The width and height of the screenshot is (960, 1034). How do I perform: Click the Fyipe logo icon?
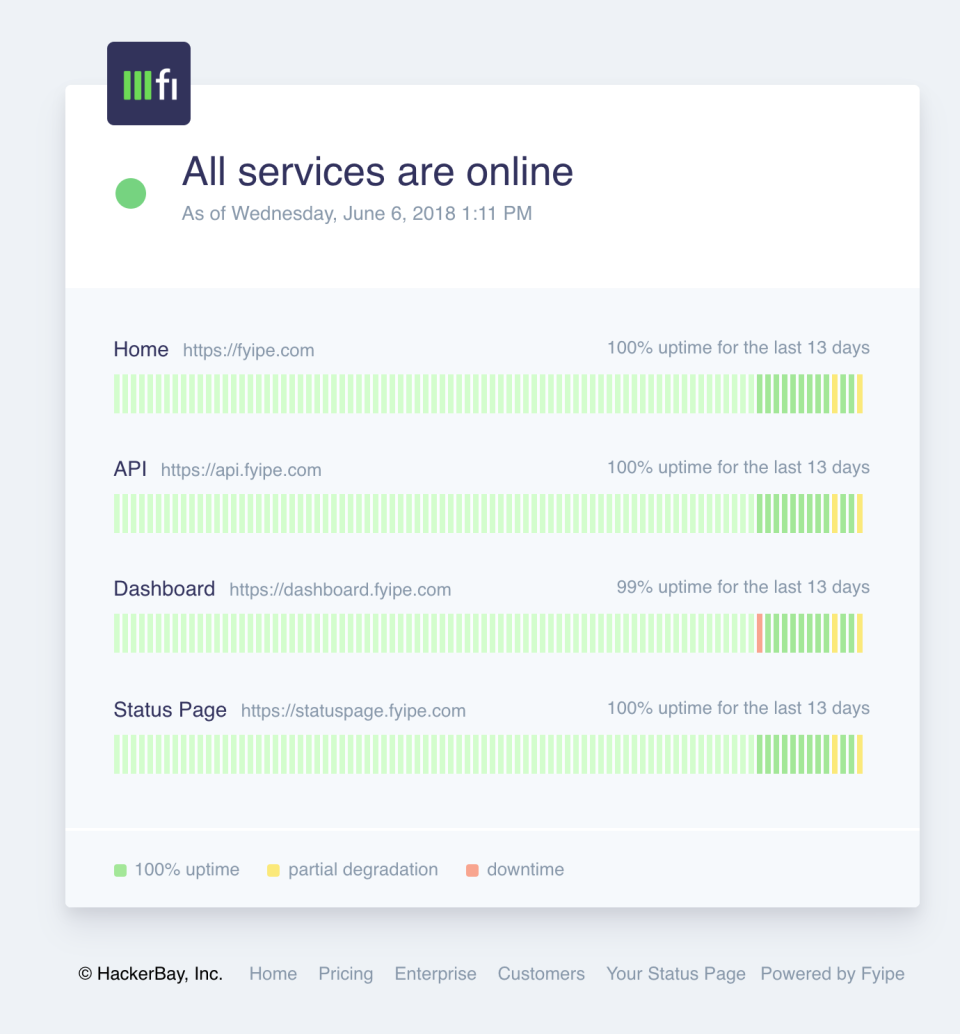tap(148, 84)
